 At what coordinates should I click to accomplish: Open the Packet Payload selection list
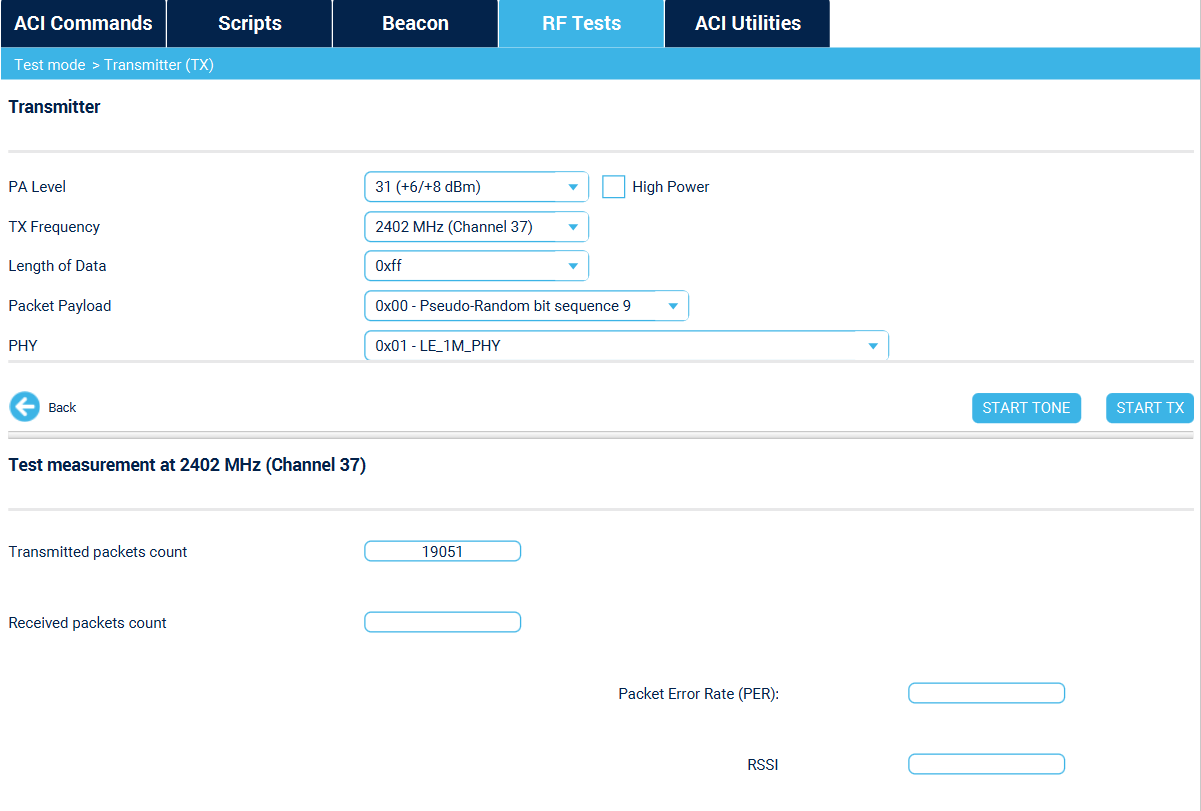674,305
